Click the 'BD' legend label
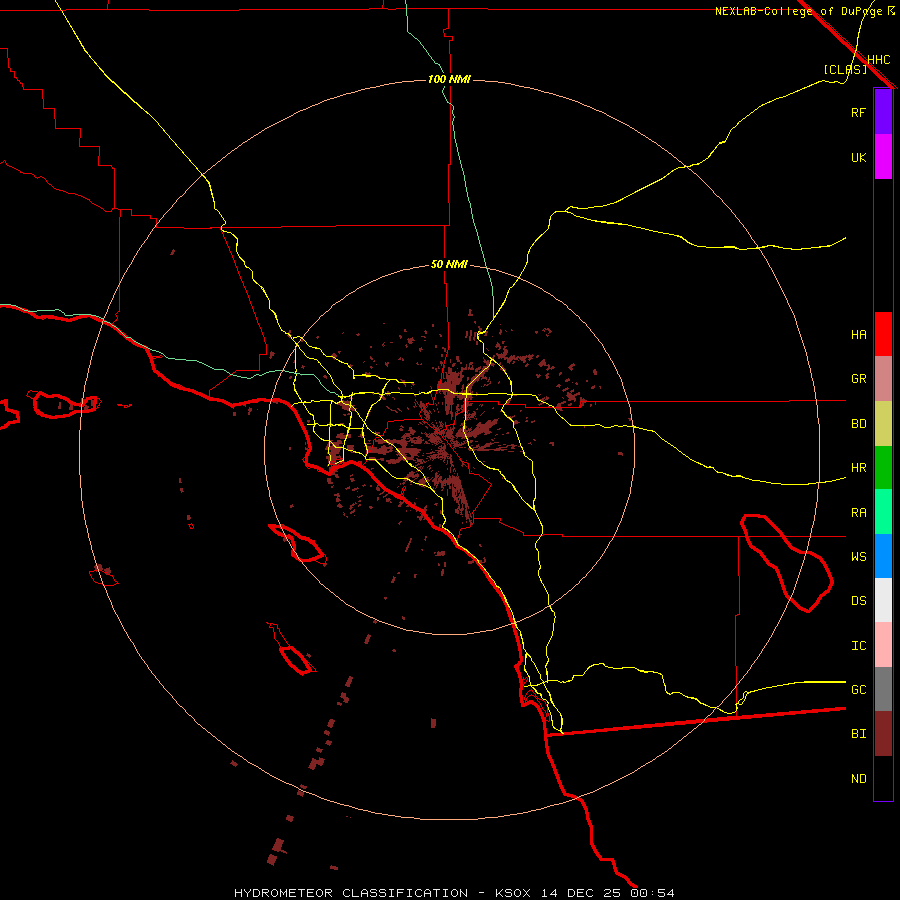This screenshot has width=900, height=900. pyautogui.click(x=859, y=423)
